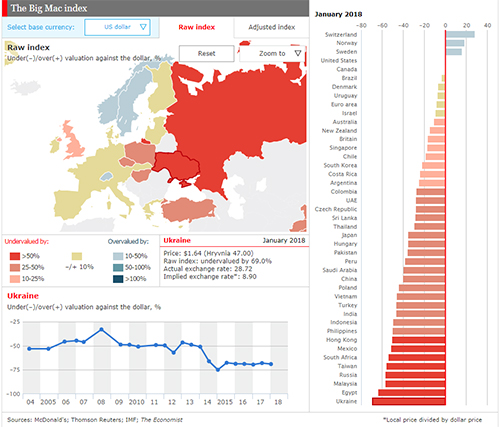500x427 pixels.
Task: Click the India bar in the chart
Action: coord(421,314)
